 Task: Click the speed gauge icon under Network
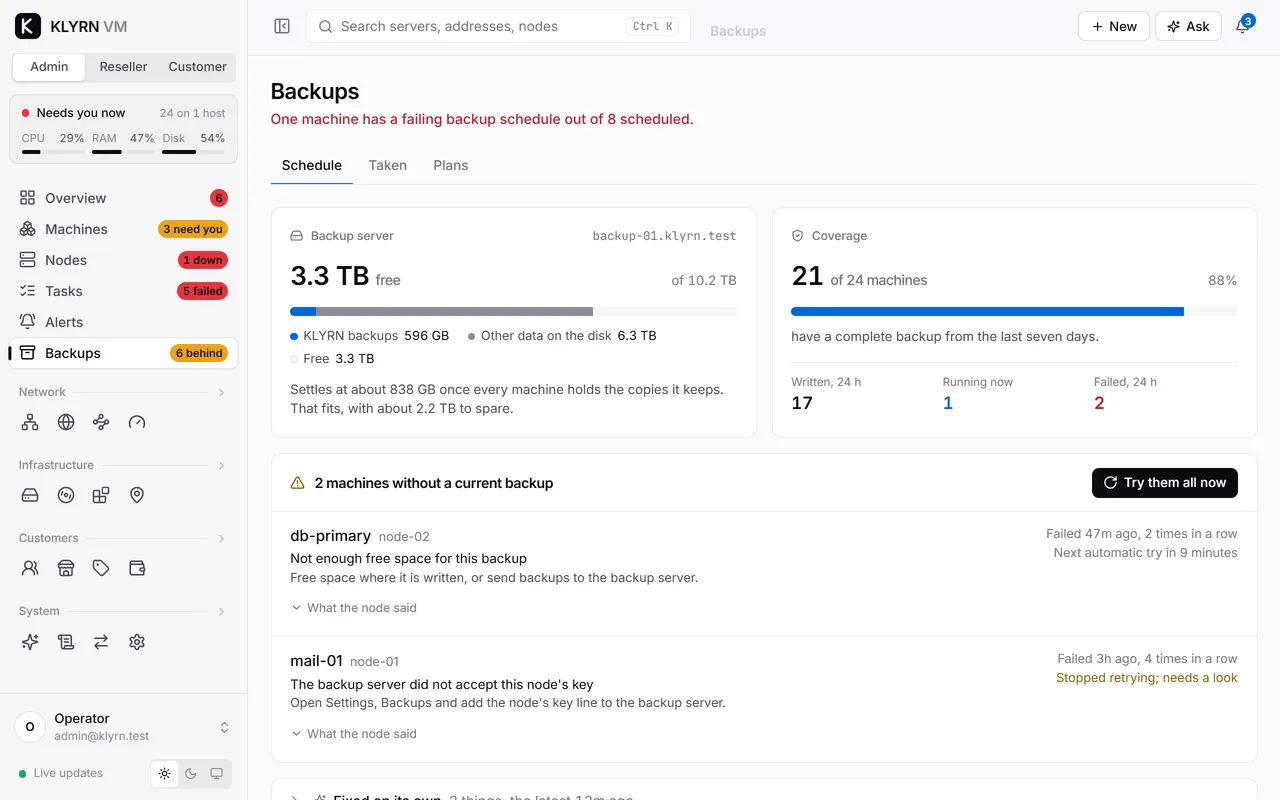tap(137, 422)
